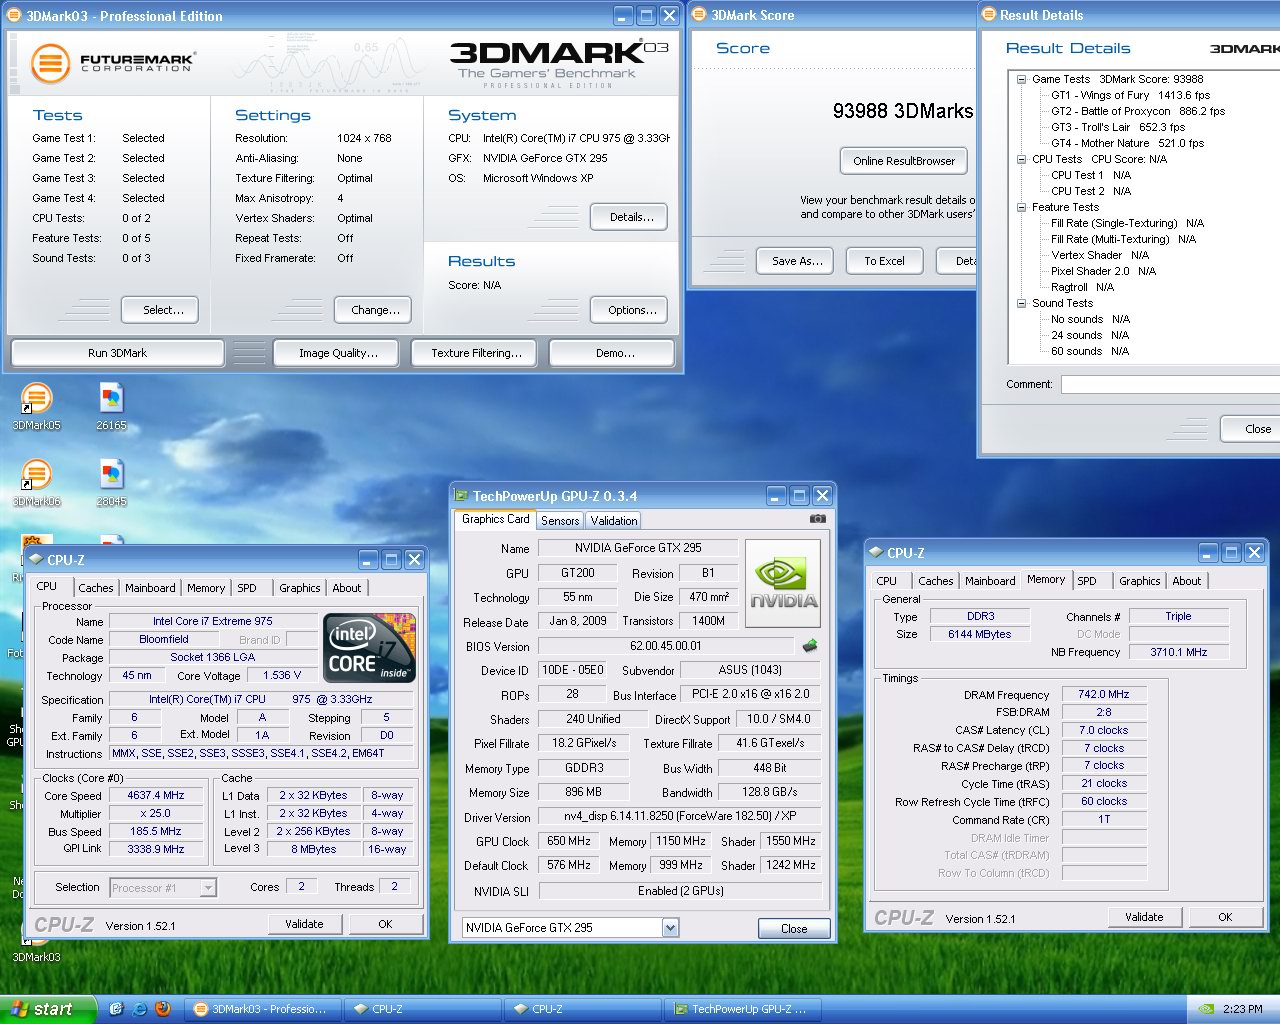The height and width of the screenshot is (1024, 1280).
Task: Click the first quick launch icon beside Start
Action: [x=116, y=1009]
